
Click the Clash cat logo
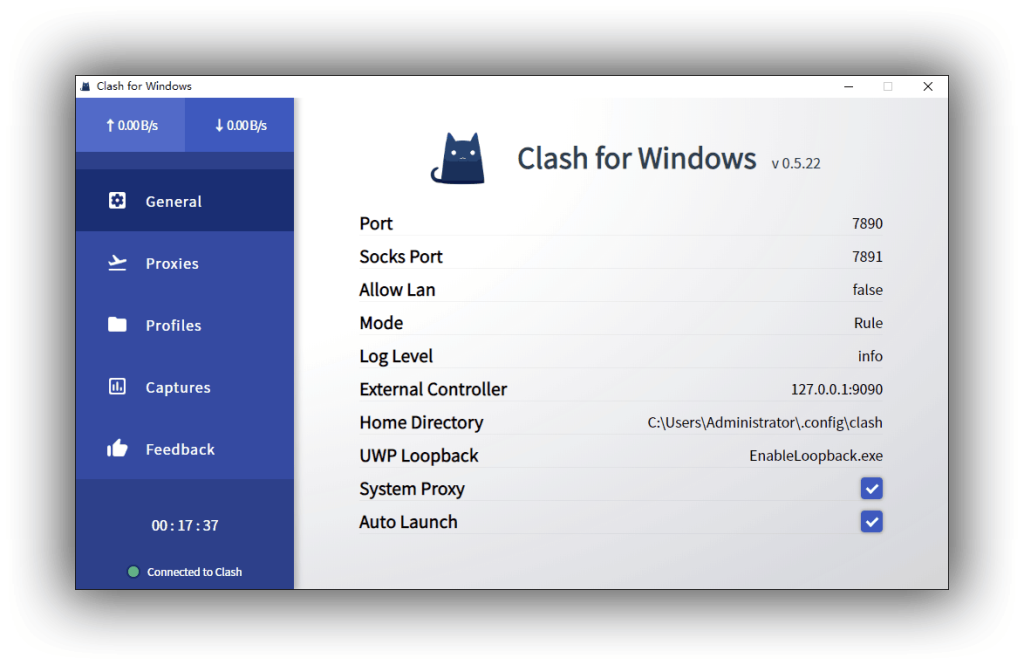pyautogui.click(x=458, y=159)
